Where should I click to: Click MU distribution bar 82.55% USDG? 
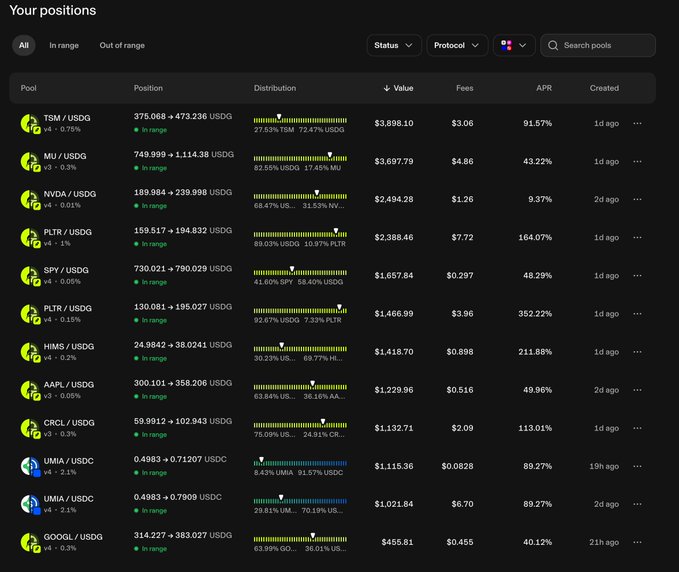pyautogui.click(x=300, y=158)
